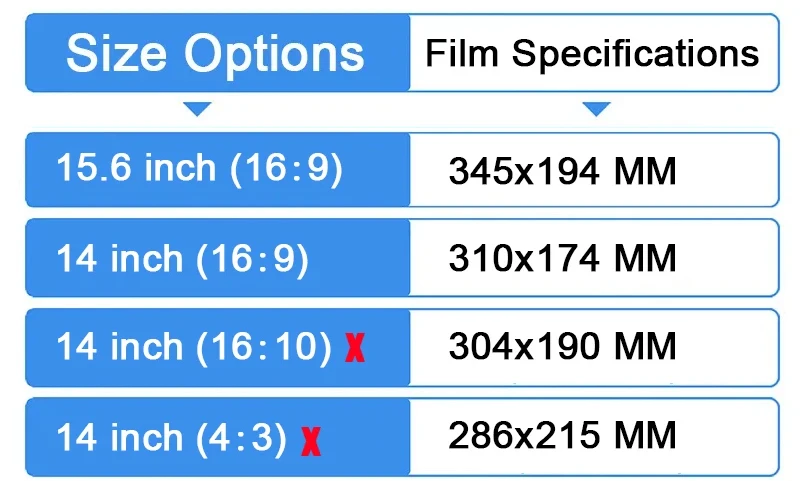This screenshot has width=800, height=481.
Task: Click the MM unit in the 345x194 row
Action: pyautogui.click(x=645, y=171)
